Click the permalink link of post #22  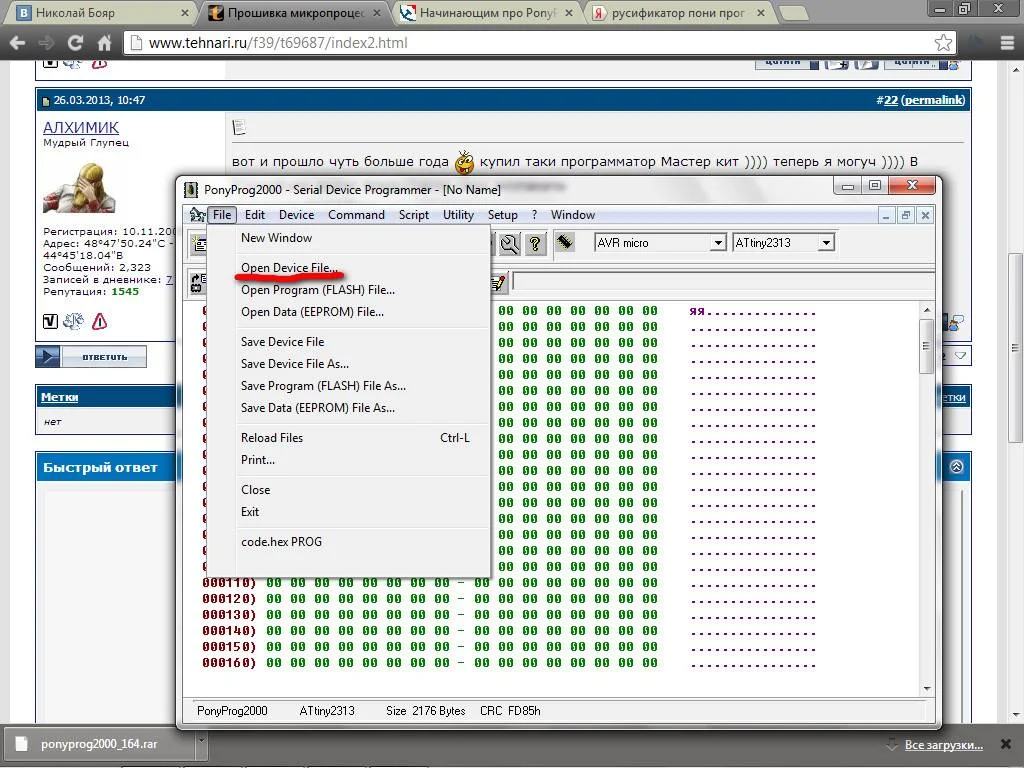pyautogui.click(x=935, y=100)
